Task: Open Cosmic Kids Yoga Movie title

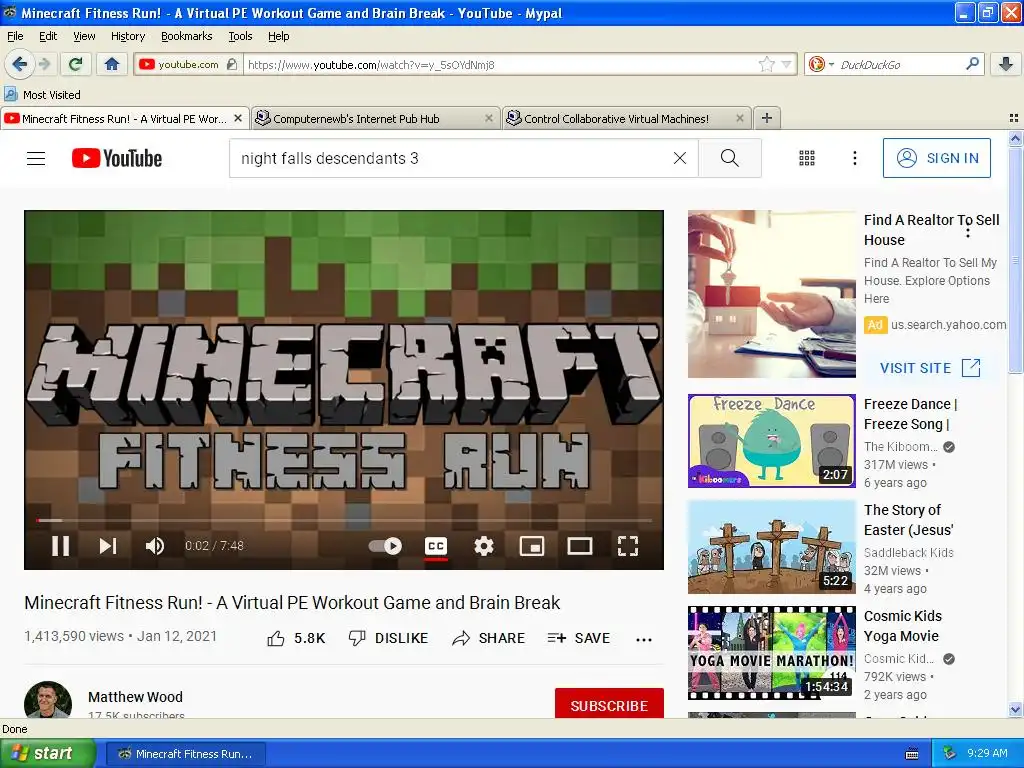Action: click(x=903, y=626)
